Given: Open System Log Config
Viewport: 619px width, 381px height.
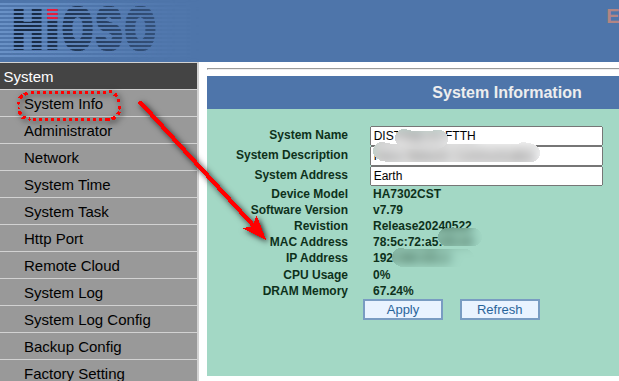Looking at the screenshot, I should 87,320.
